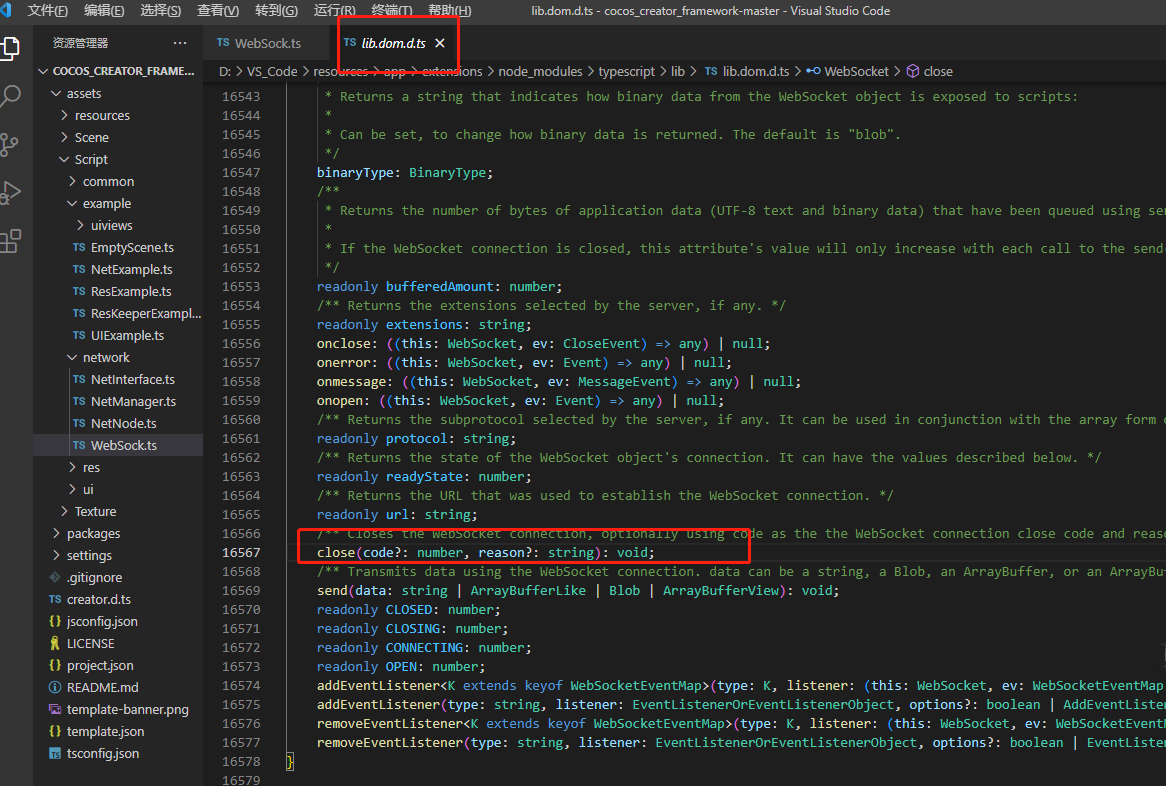Open ResExample.ts file
The width and height of the screenshot is (1166, 786).
[118, 291]
